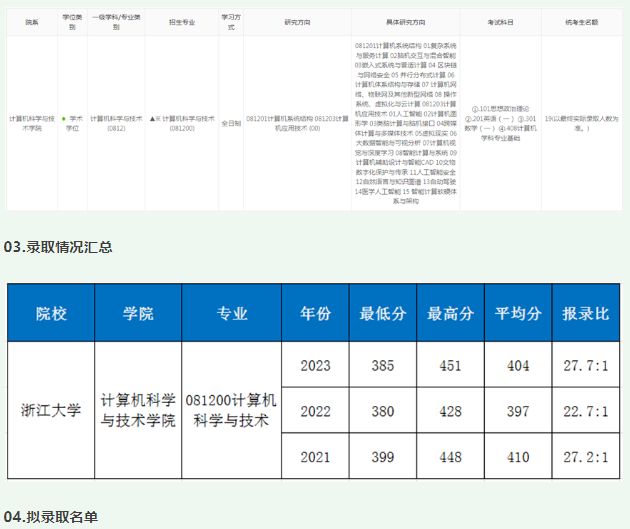This screenshot has height=529, width=630.
Task: Click average score '397' for 2022
Action: 518,411
